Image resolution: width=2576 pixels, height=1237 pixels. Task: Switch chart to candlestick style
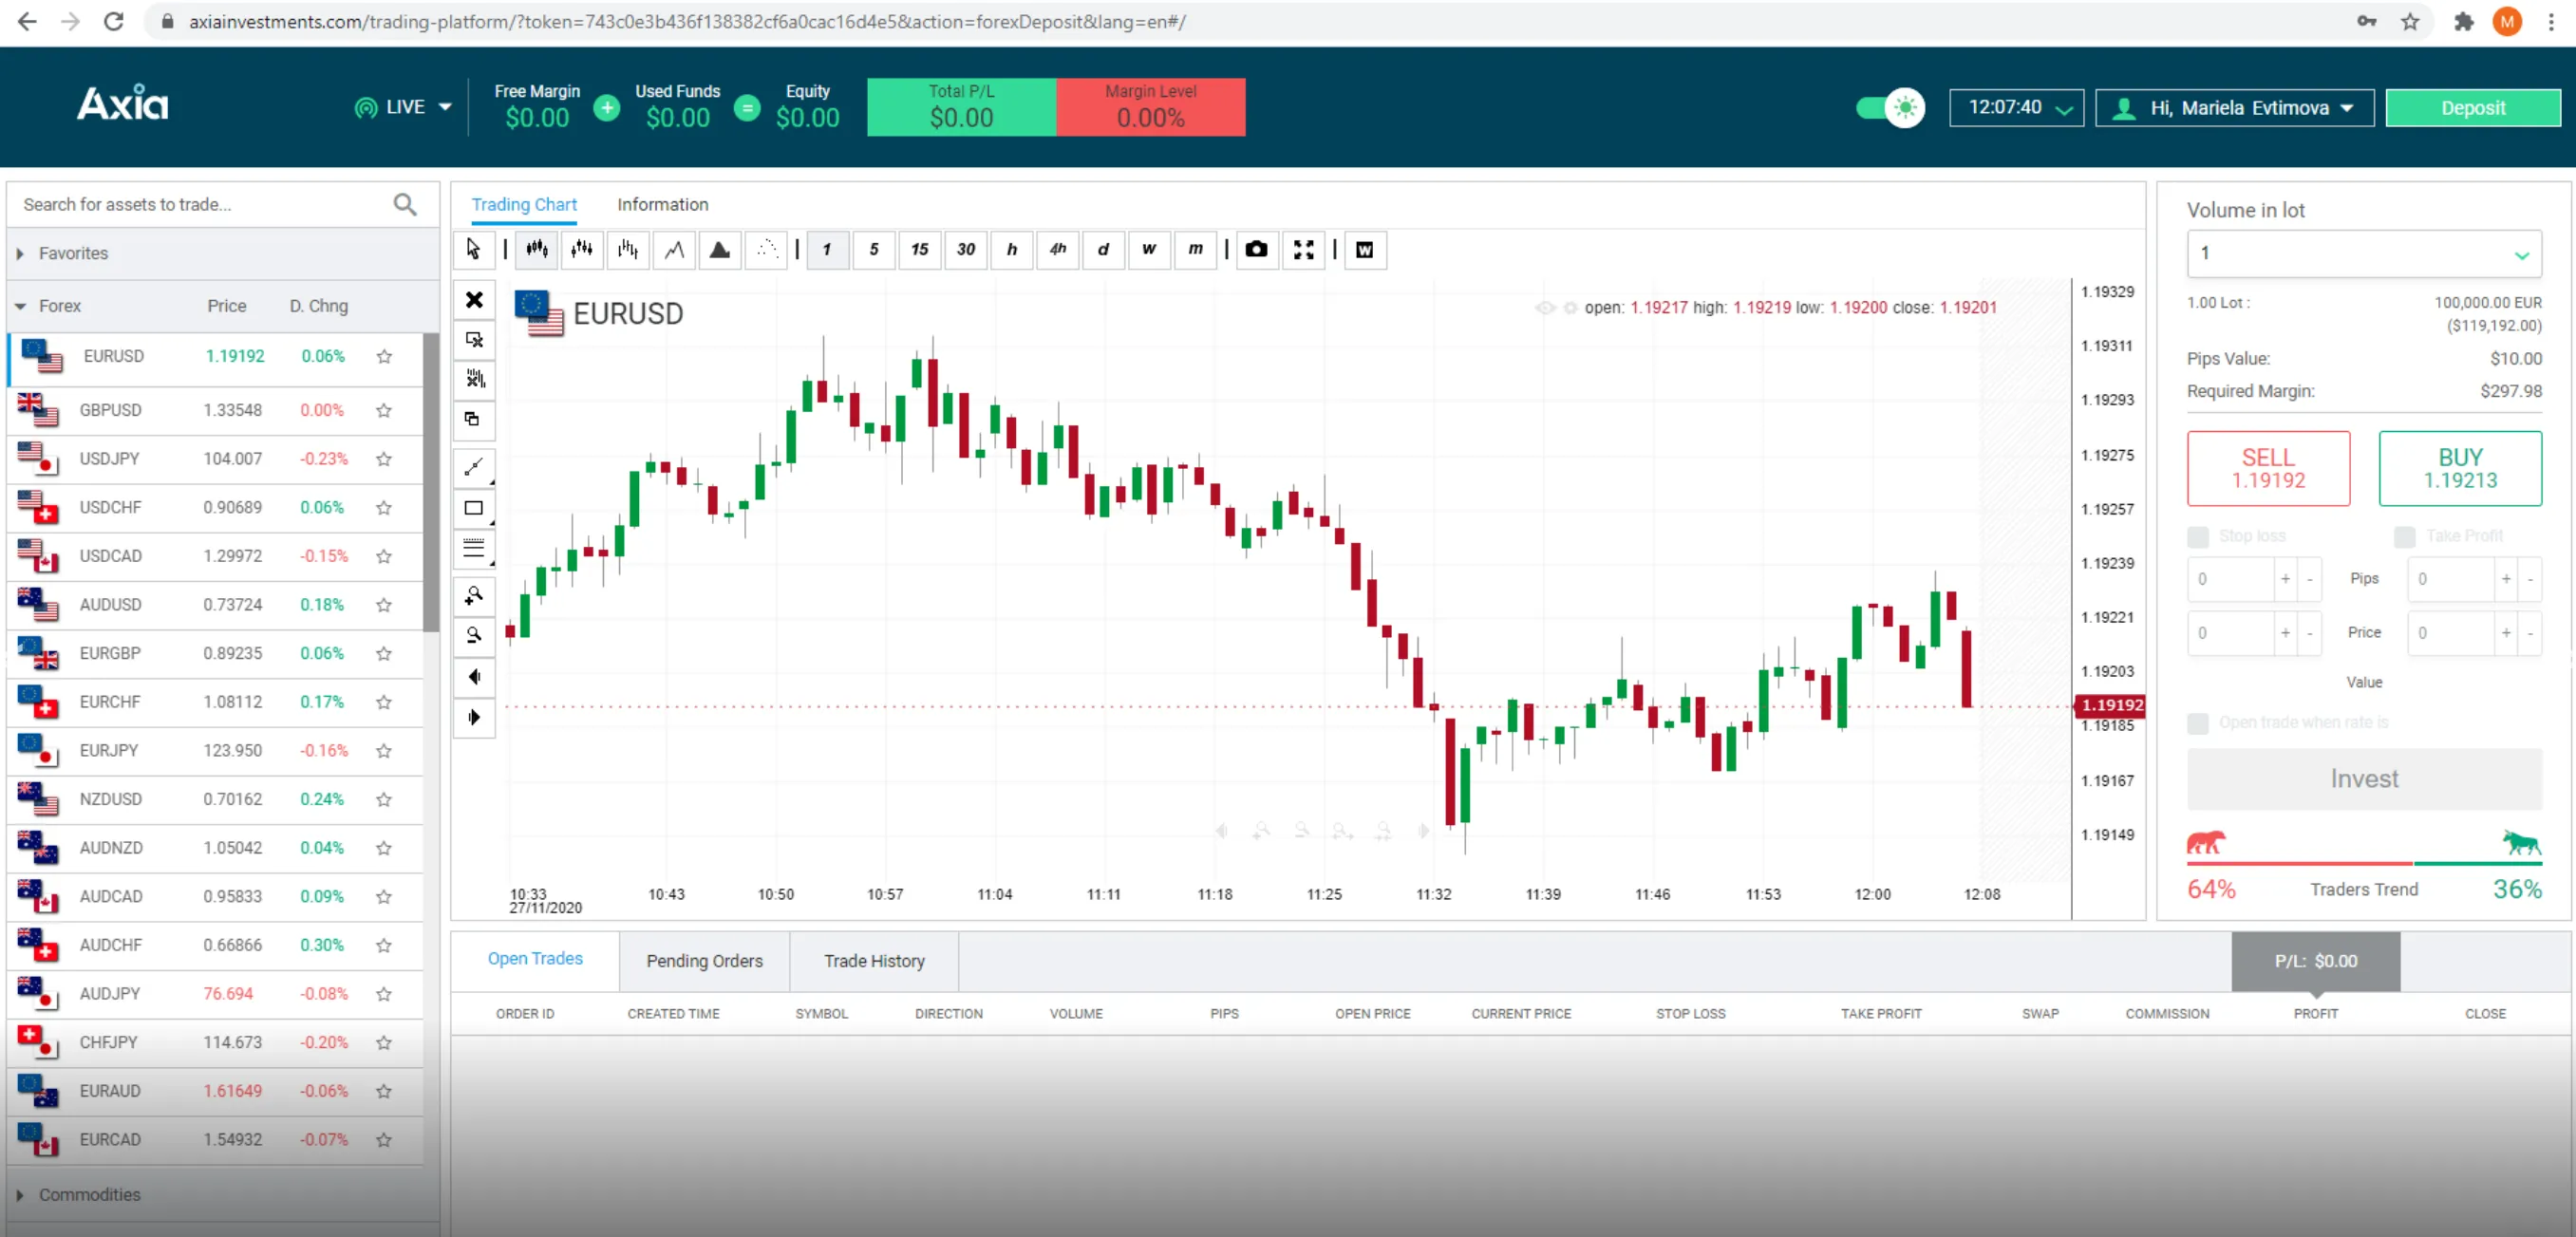537,249
